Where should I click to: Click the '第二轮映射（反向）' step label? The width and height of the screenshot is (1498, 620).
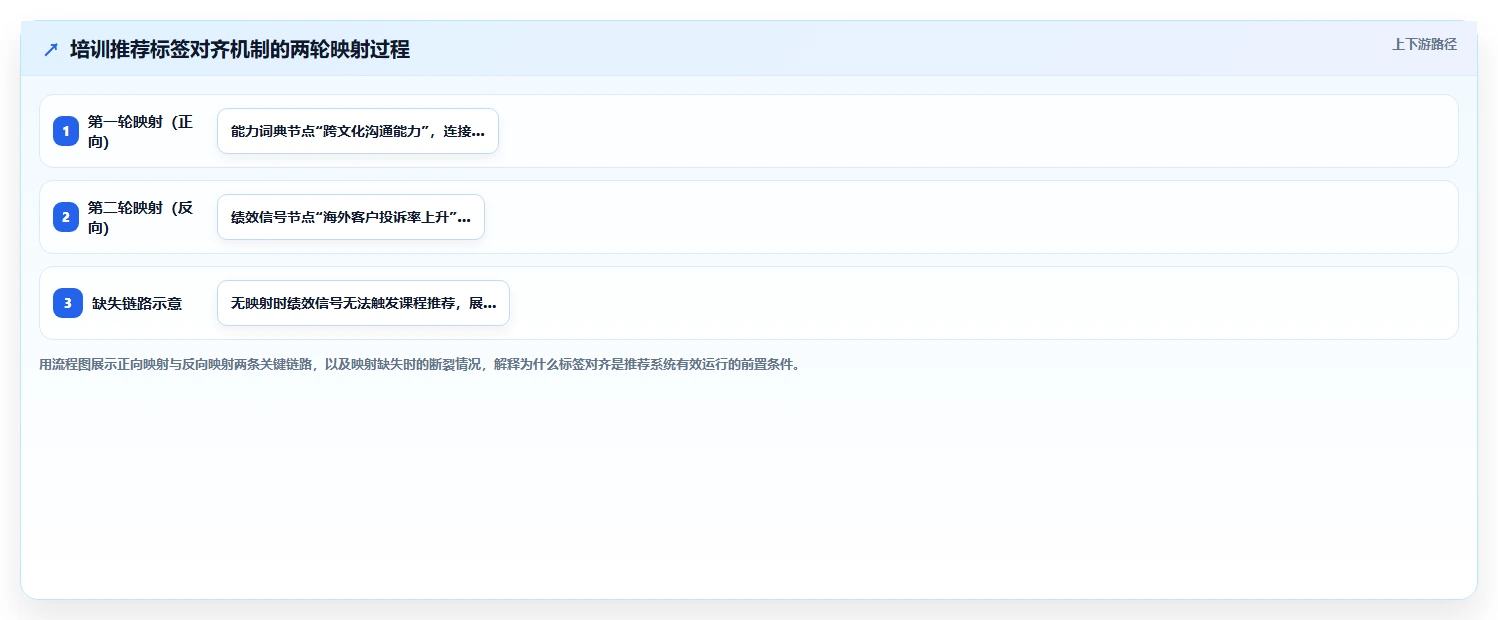(x=141, y=217)
